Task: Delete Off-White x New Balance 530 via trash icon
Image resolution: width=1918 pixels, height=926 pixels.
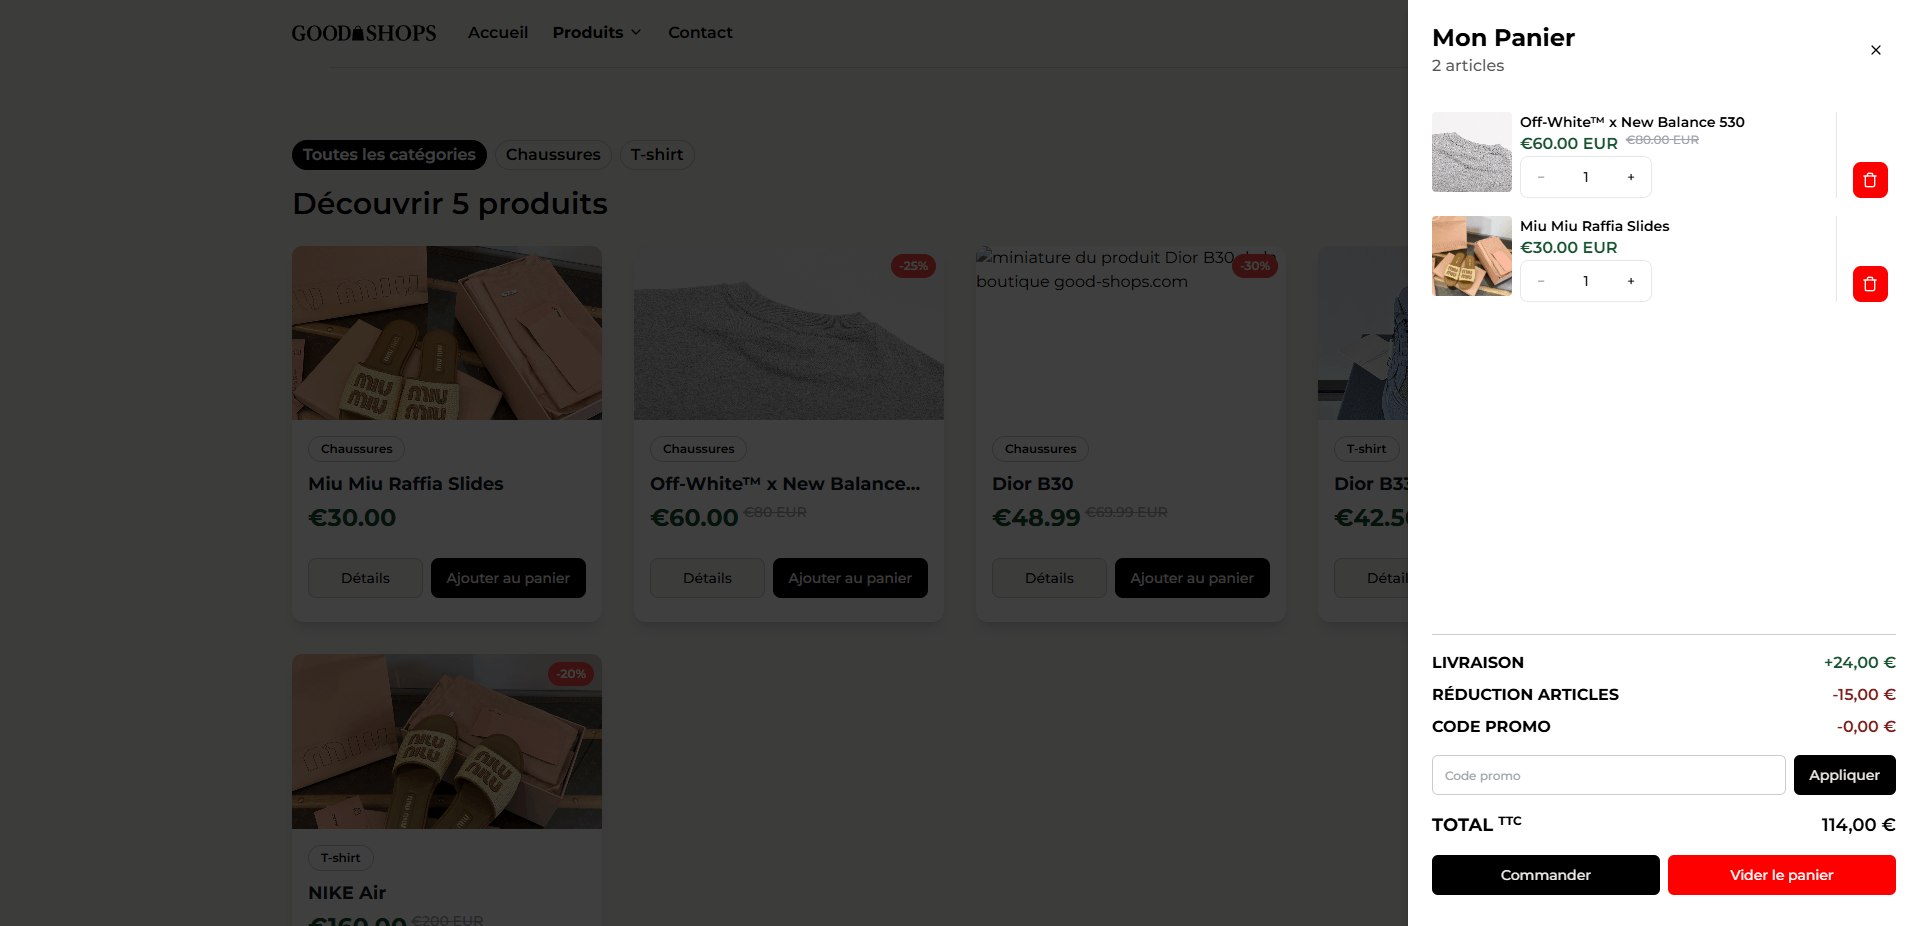Action: (1869, 180)
